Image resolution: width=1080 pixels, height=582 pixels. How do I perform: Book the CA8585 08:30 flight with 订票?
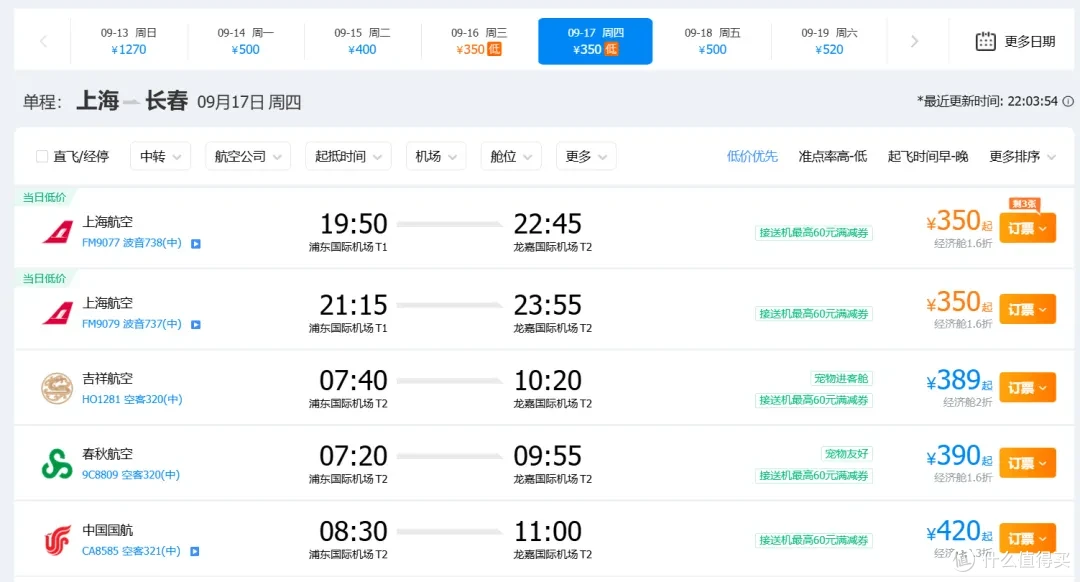coord(1027,538)
